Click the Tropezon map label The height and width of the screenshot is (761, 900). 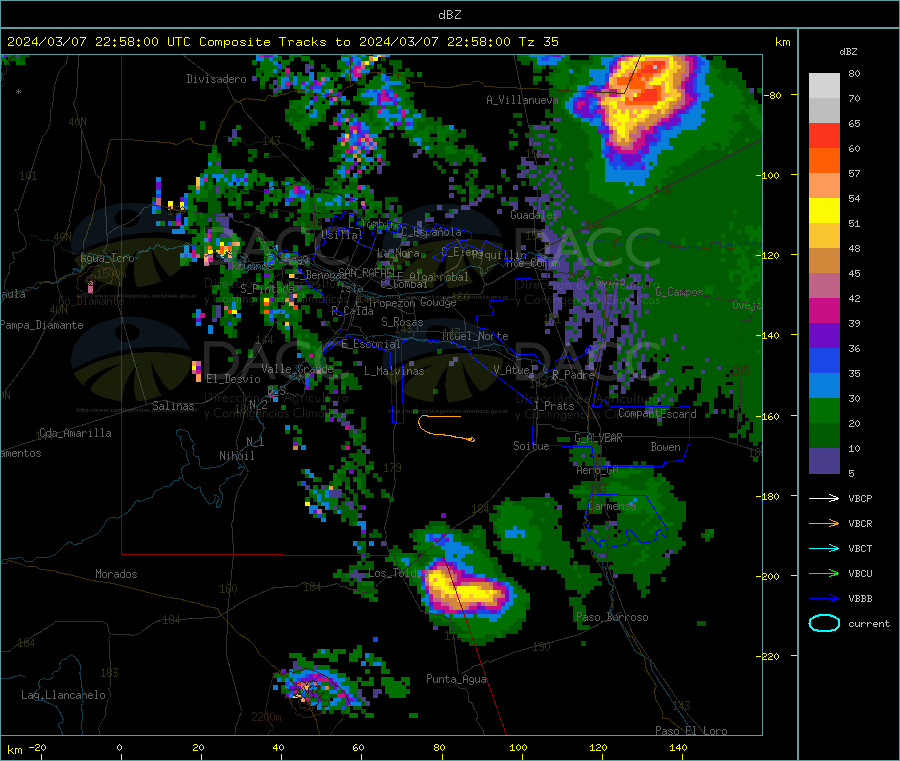click(x=391, y=303)
